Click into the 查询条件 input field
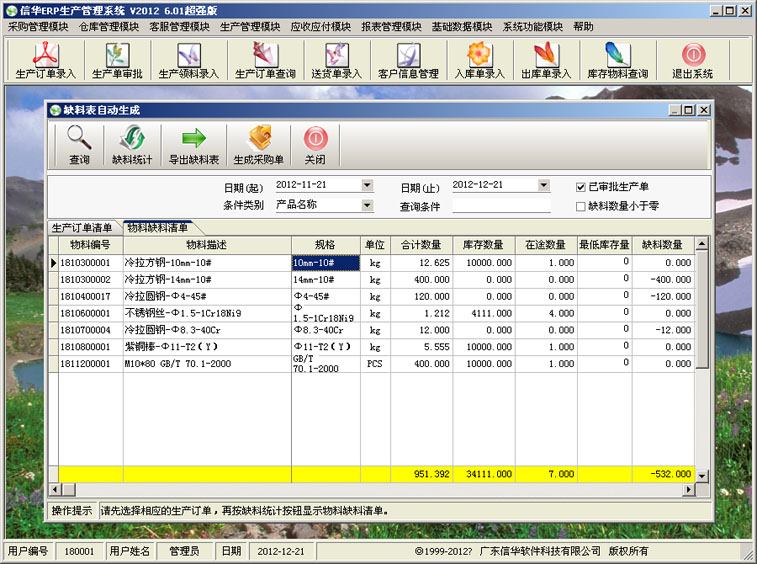The height and width of the screenshot is (564, 757). click(x=502, y=206)
